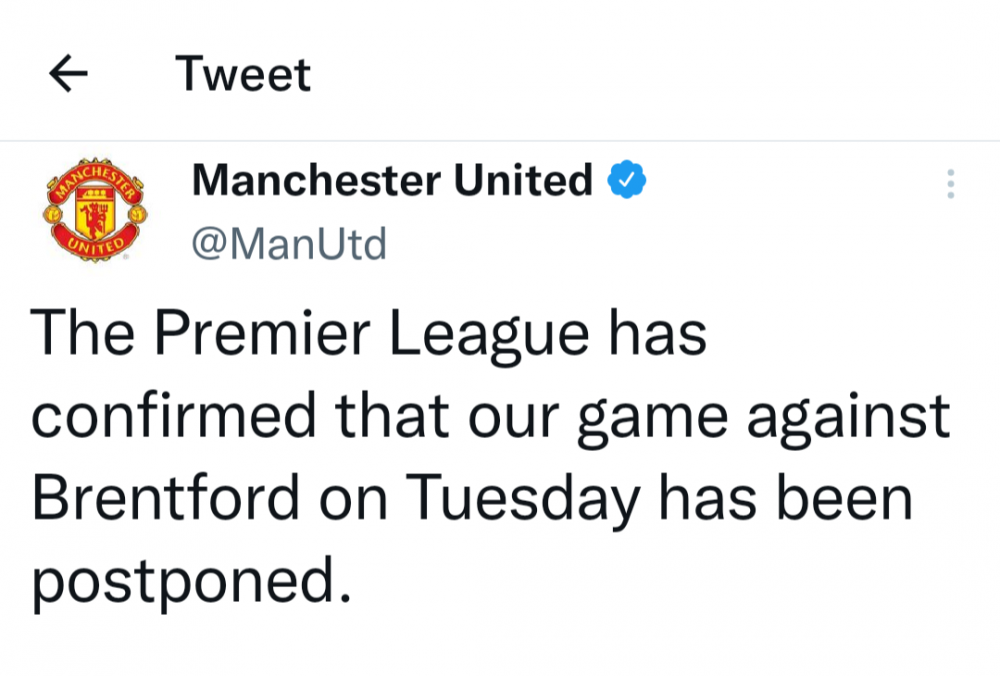Click the word "The" starting the tweet
The height and width of the screenshot is (676, 1000).
point(81,334)
